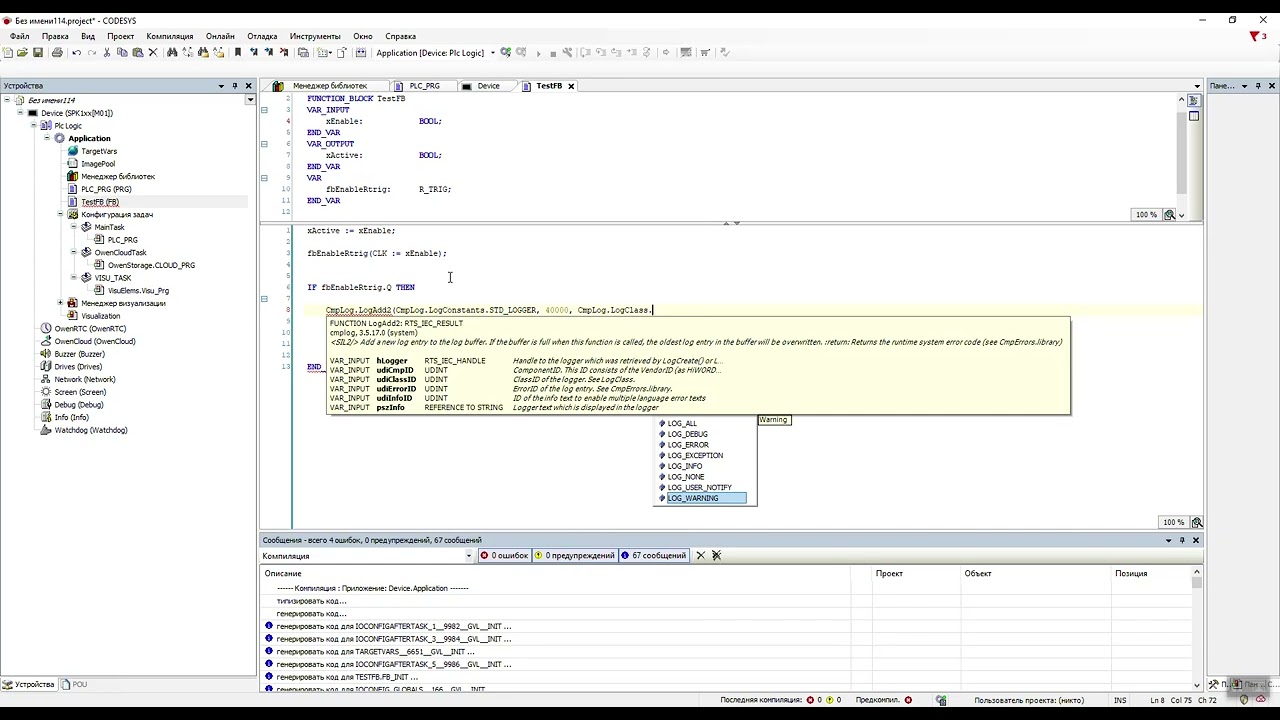Click the paste icon in the toolbar
1280x720 pixels.
point(137,53)
